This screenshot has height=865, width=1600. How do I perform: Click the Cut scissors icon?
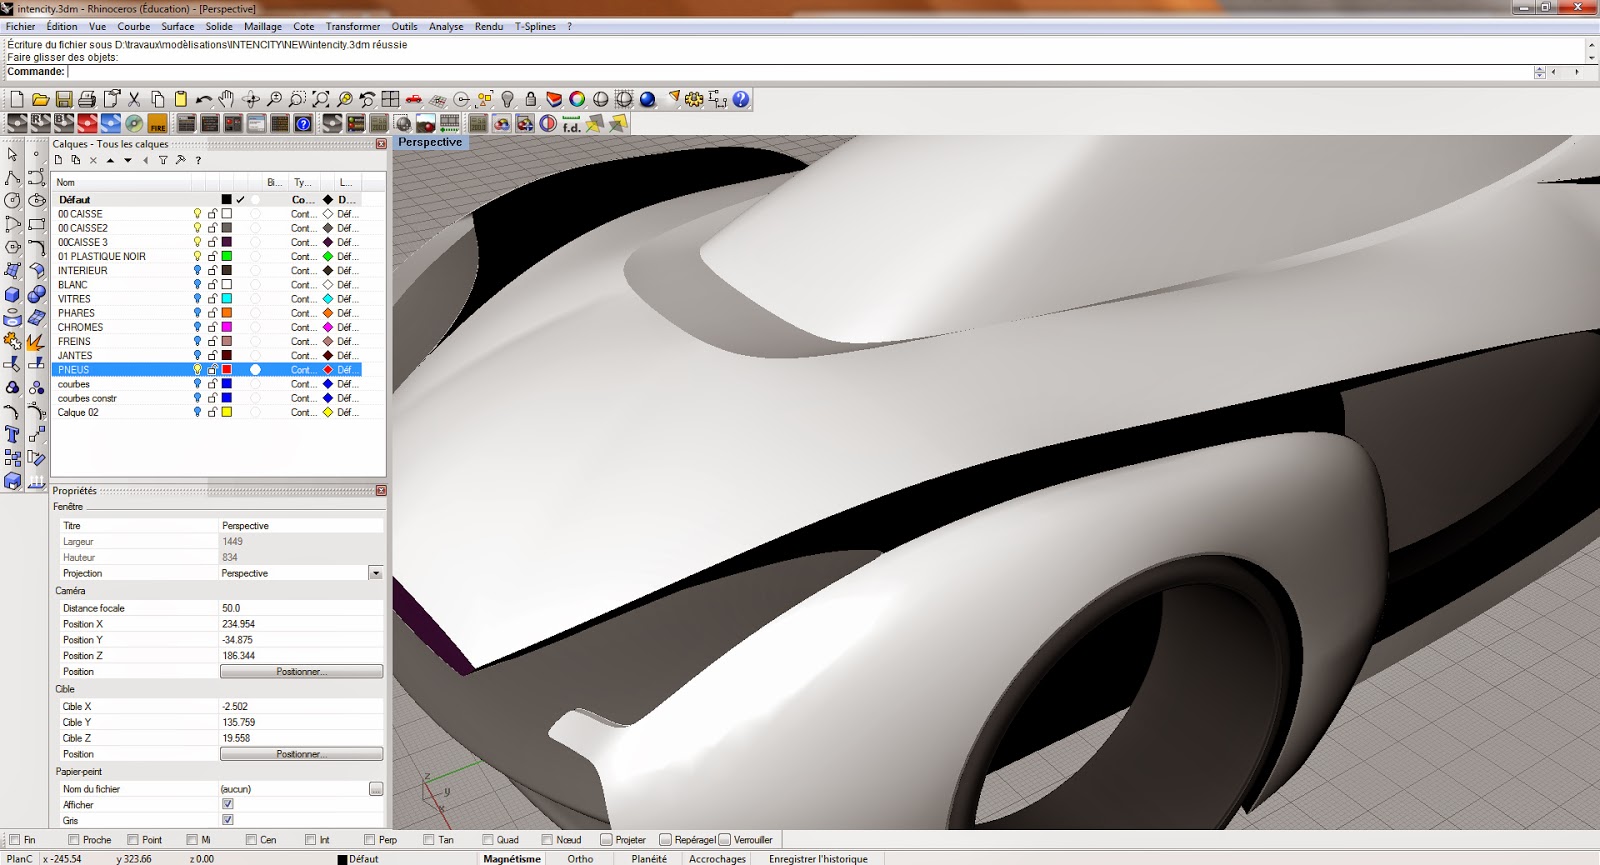pyautogui.click(x=134, y=99)
